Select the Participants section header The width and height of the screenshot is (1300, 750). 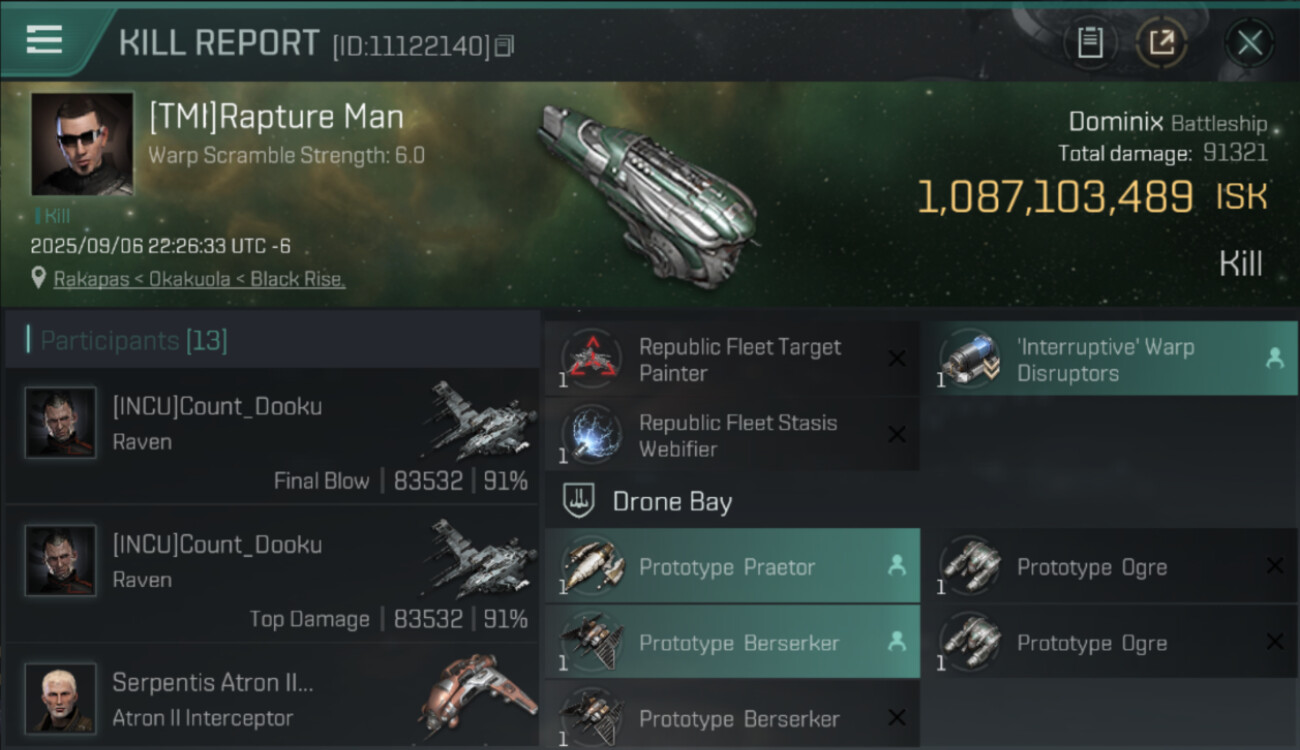(x=134, y=341)
